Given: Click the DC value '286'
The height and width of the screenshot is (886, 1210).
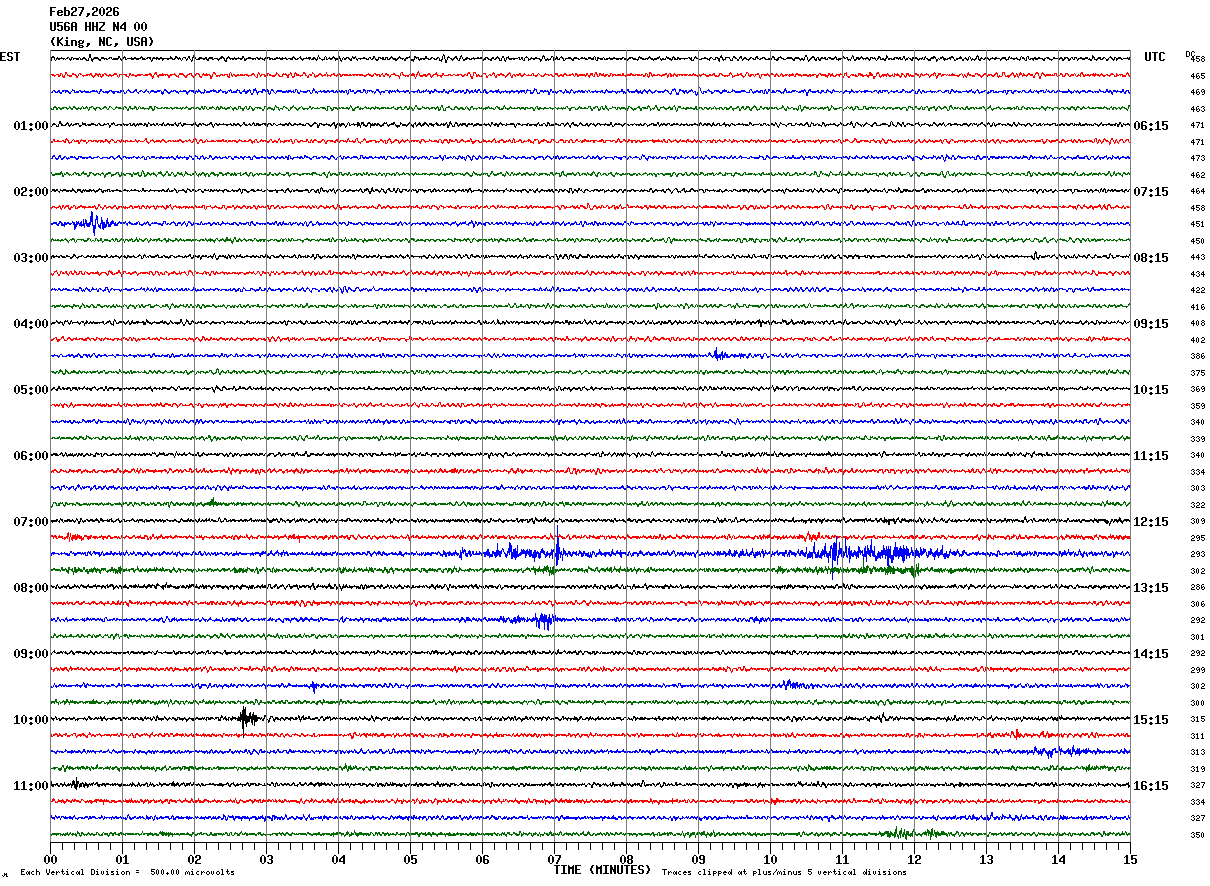Looking at the screenshot, I should [1197, 588].
